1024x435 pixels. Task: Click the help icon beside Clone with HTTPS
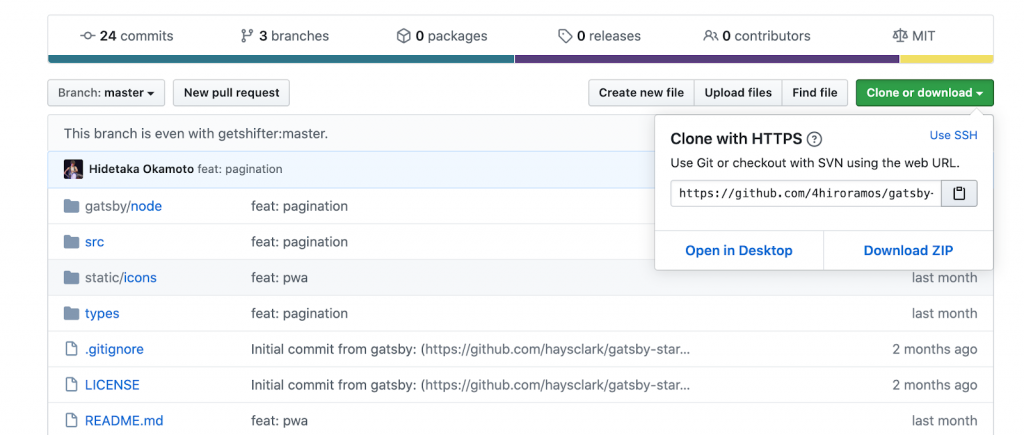pyautogui.click(x=814, y=139)
